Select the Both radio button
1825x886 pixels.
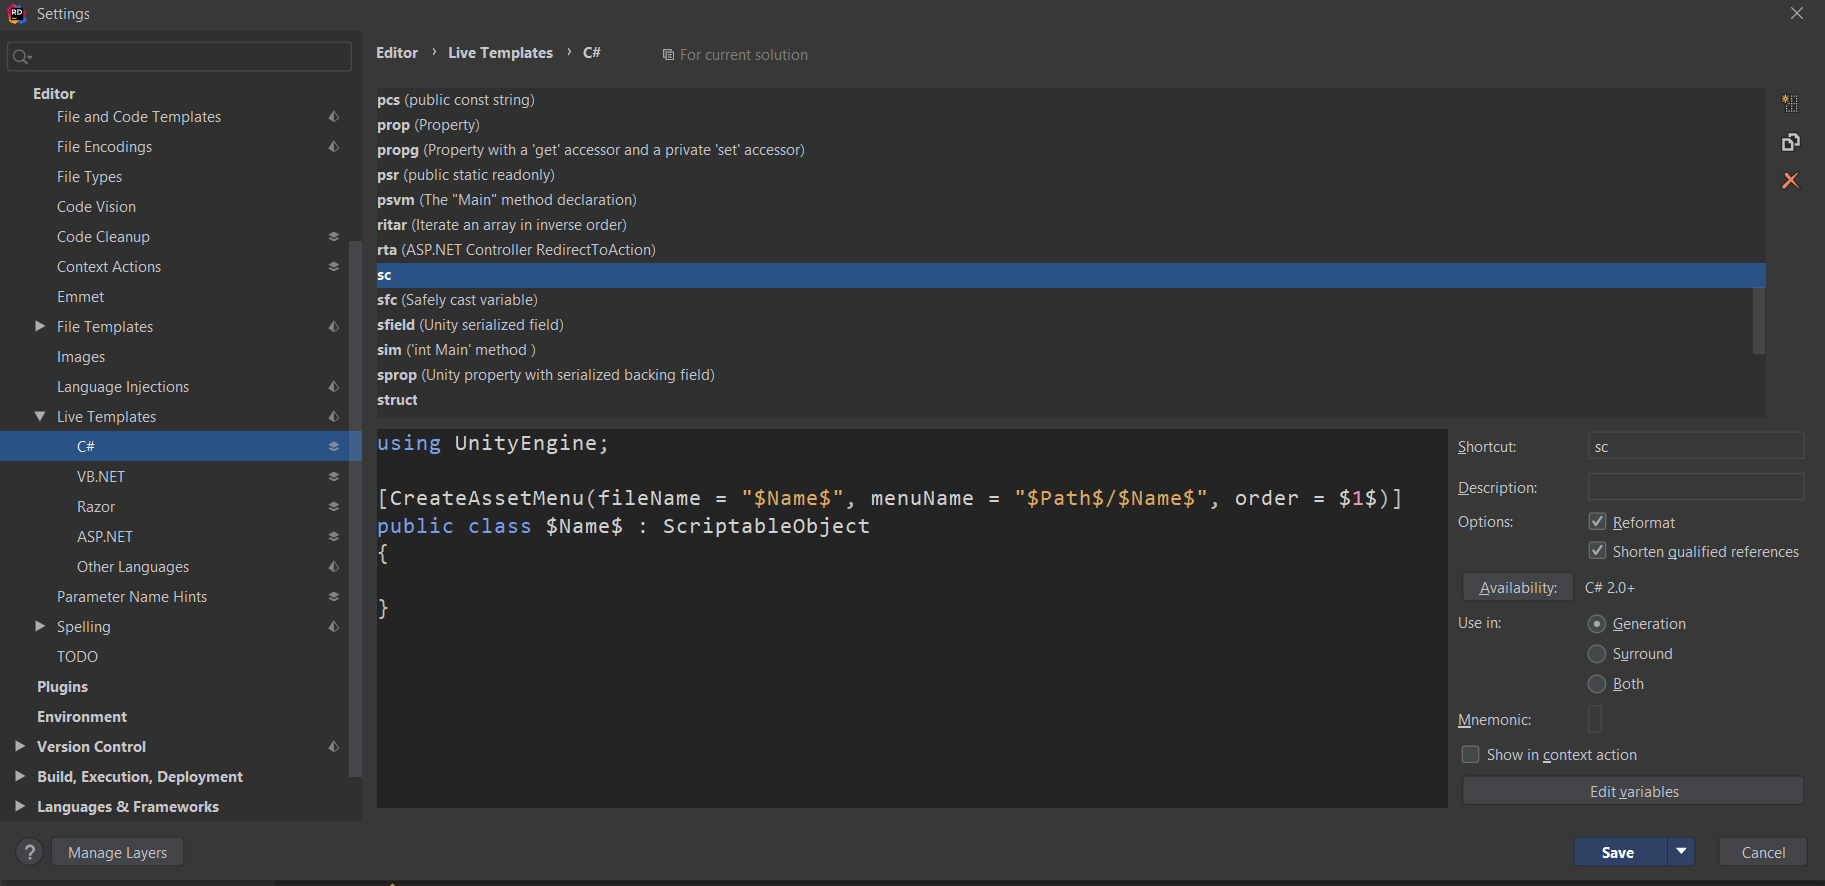(1597, 684)
